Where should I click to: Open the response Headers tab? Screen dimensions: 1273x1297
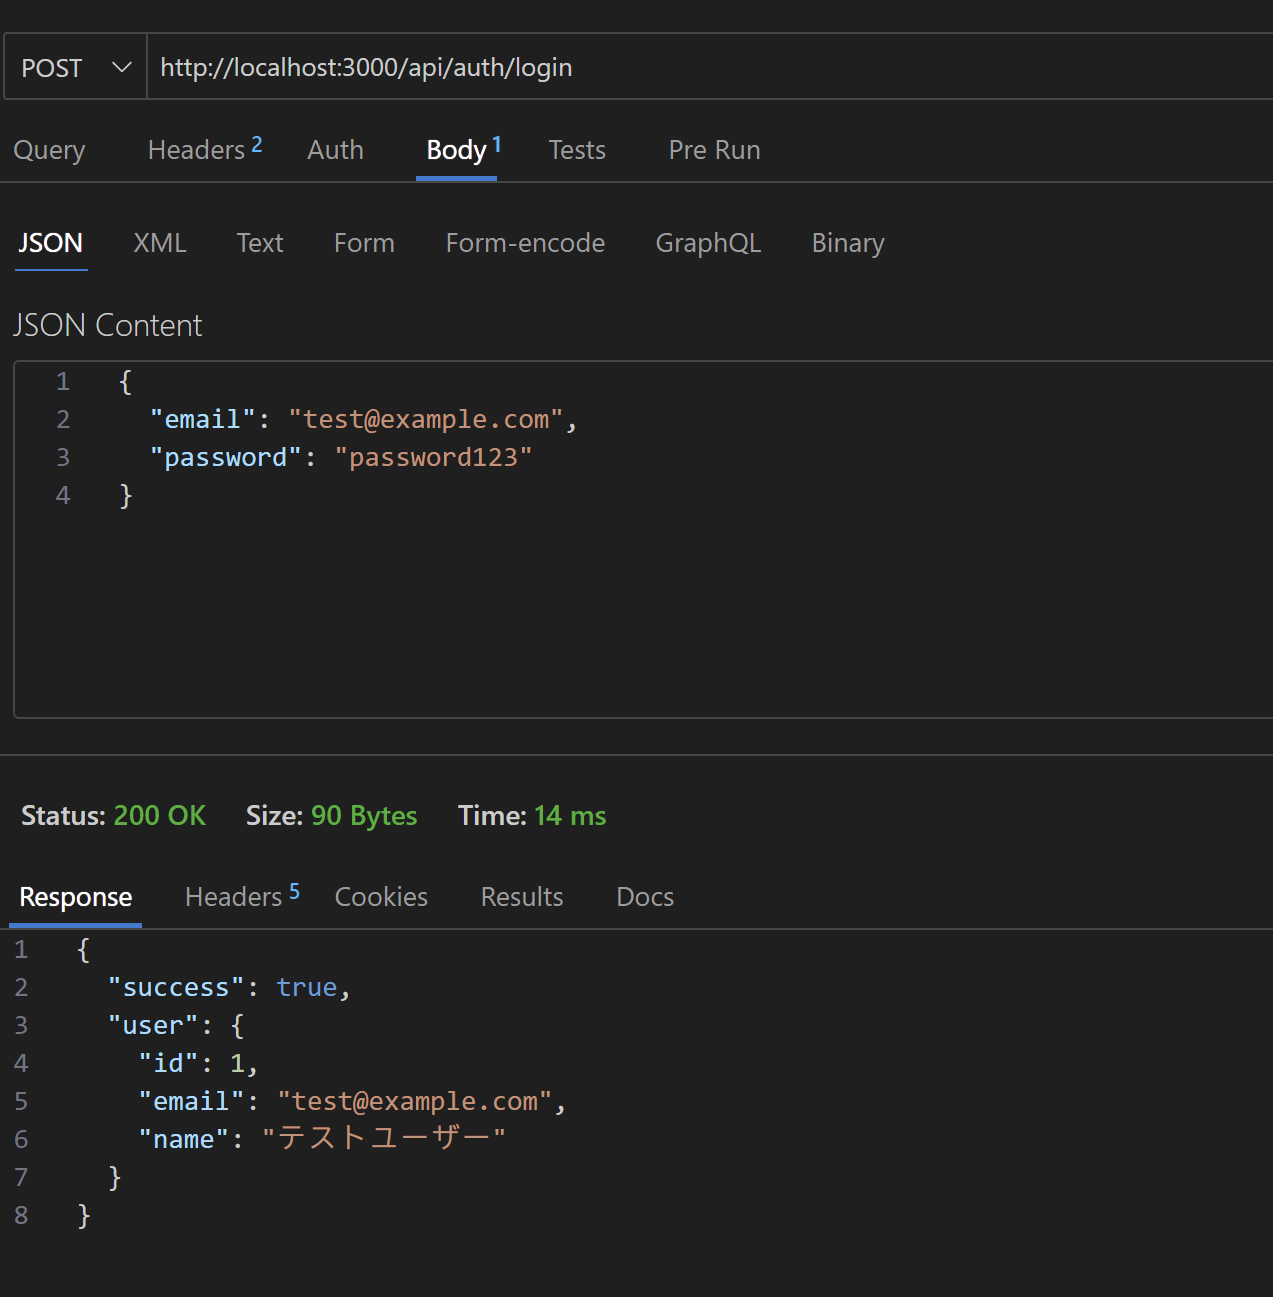pos(242,897)
